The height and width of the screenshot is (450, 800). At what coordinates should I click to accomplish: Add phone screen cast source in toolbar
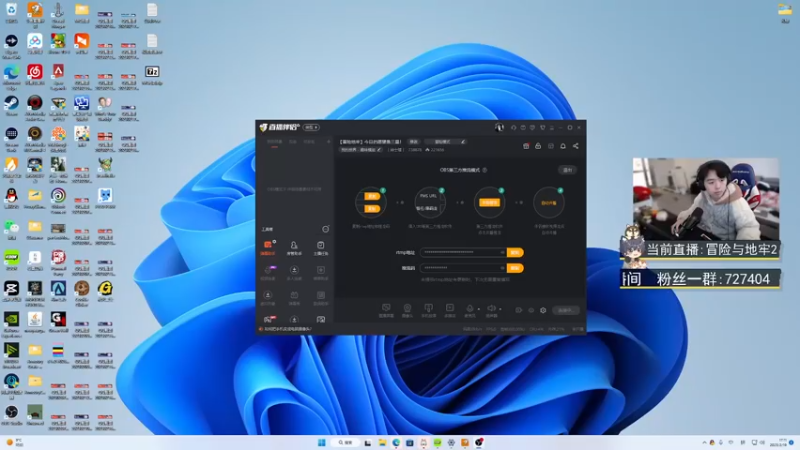[429, 310]
